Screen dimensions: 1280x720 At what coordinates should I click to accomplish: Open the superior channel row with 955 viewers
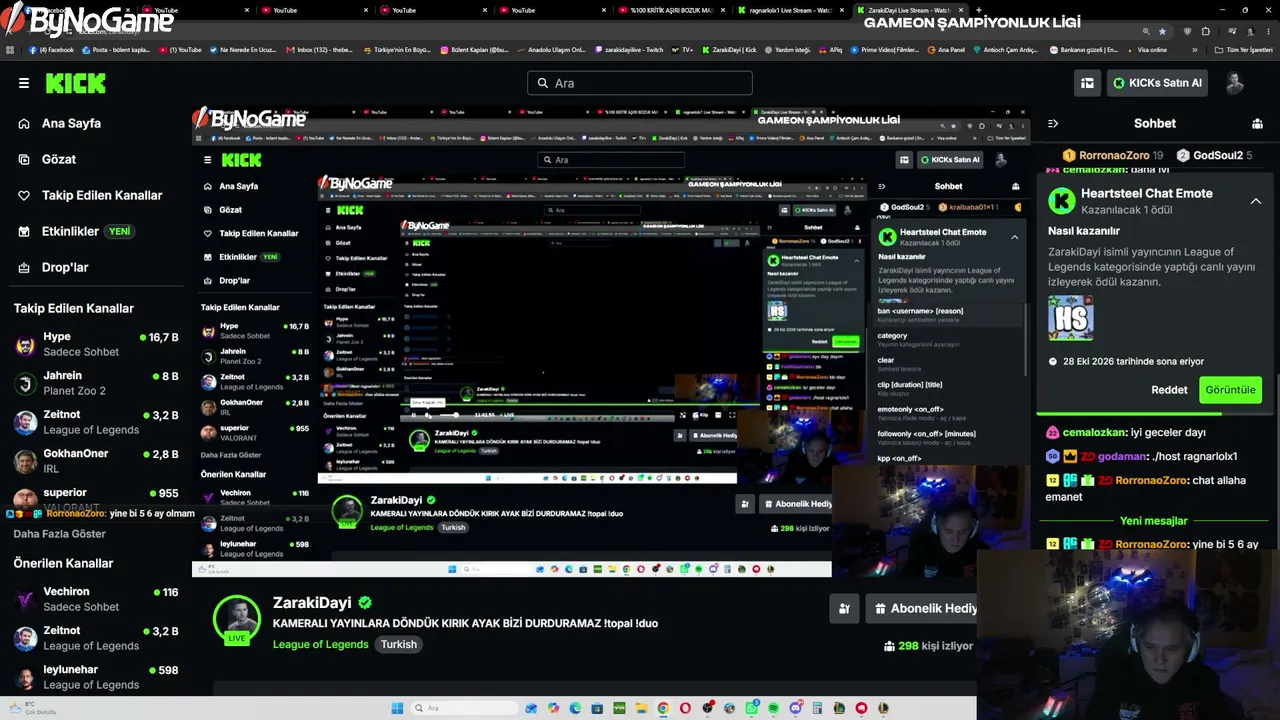pos(96,498)
